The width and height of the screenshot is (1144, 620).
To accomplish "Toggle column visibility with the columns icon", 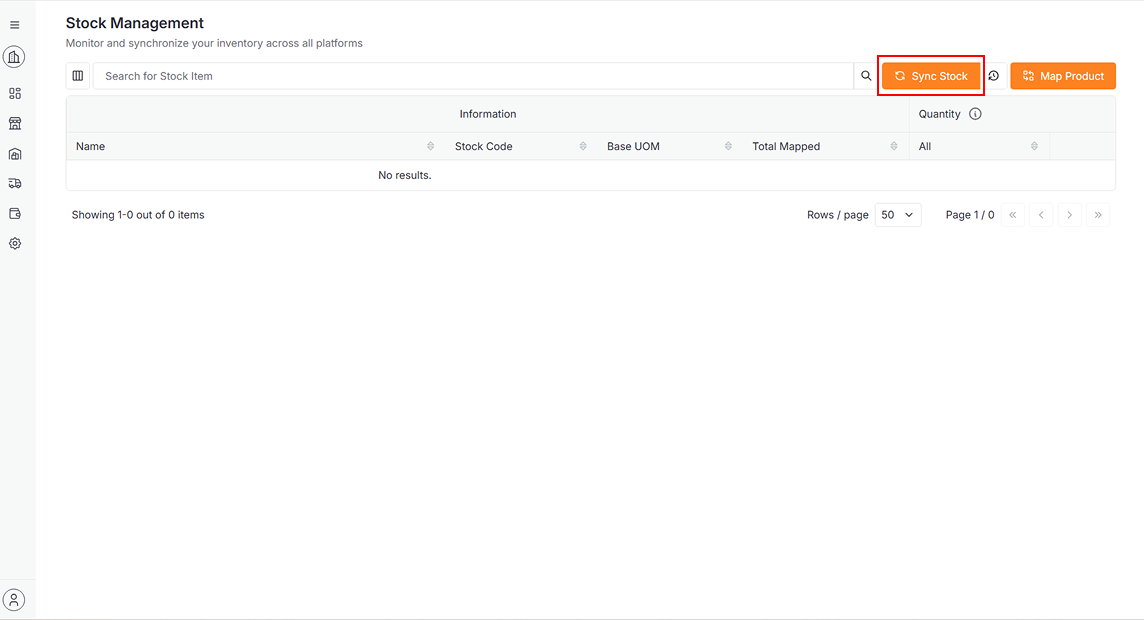I will [78, 76].
